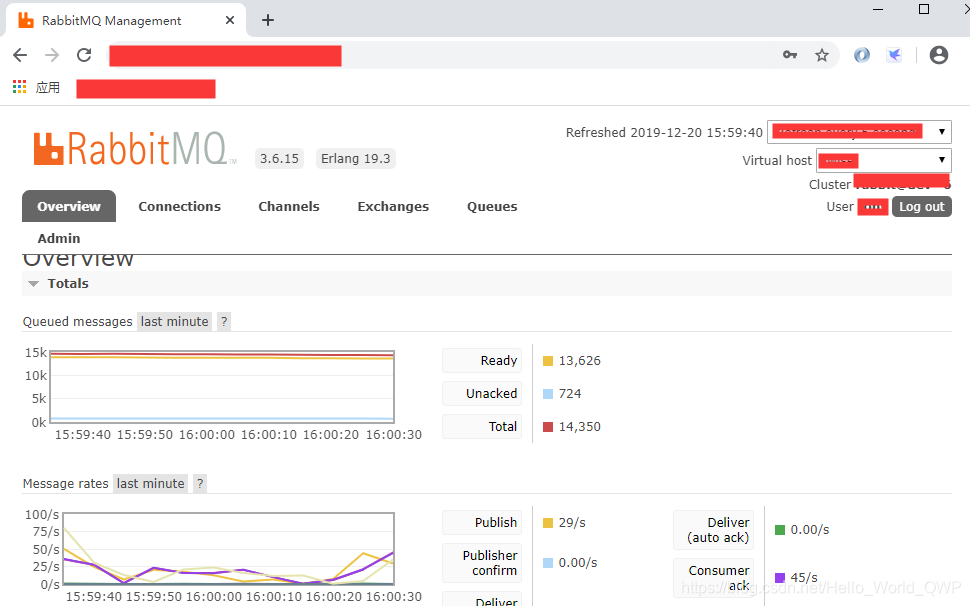Click the Ready legend label
The height and width of the screenshot is (606, 970).
[482, 361]
